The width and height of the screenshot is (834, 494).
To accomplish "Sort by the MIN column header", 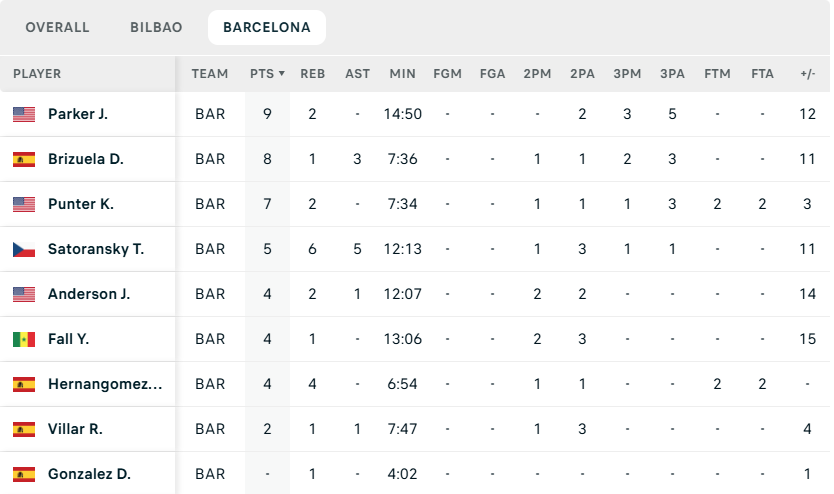I will (402, 74).
